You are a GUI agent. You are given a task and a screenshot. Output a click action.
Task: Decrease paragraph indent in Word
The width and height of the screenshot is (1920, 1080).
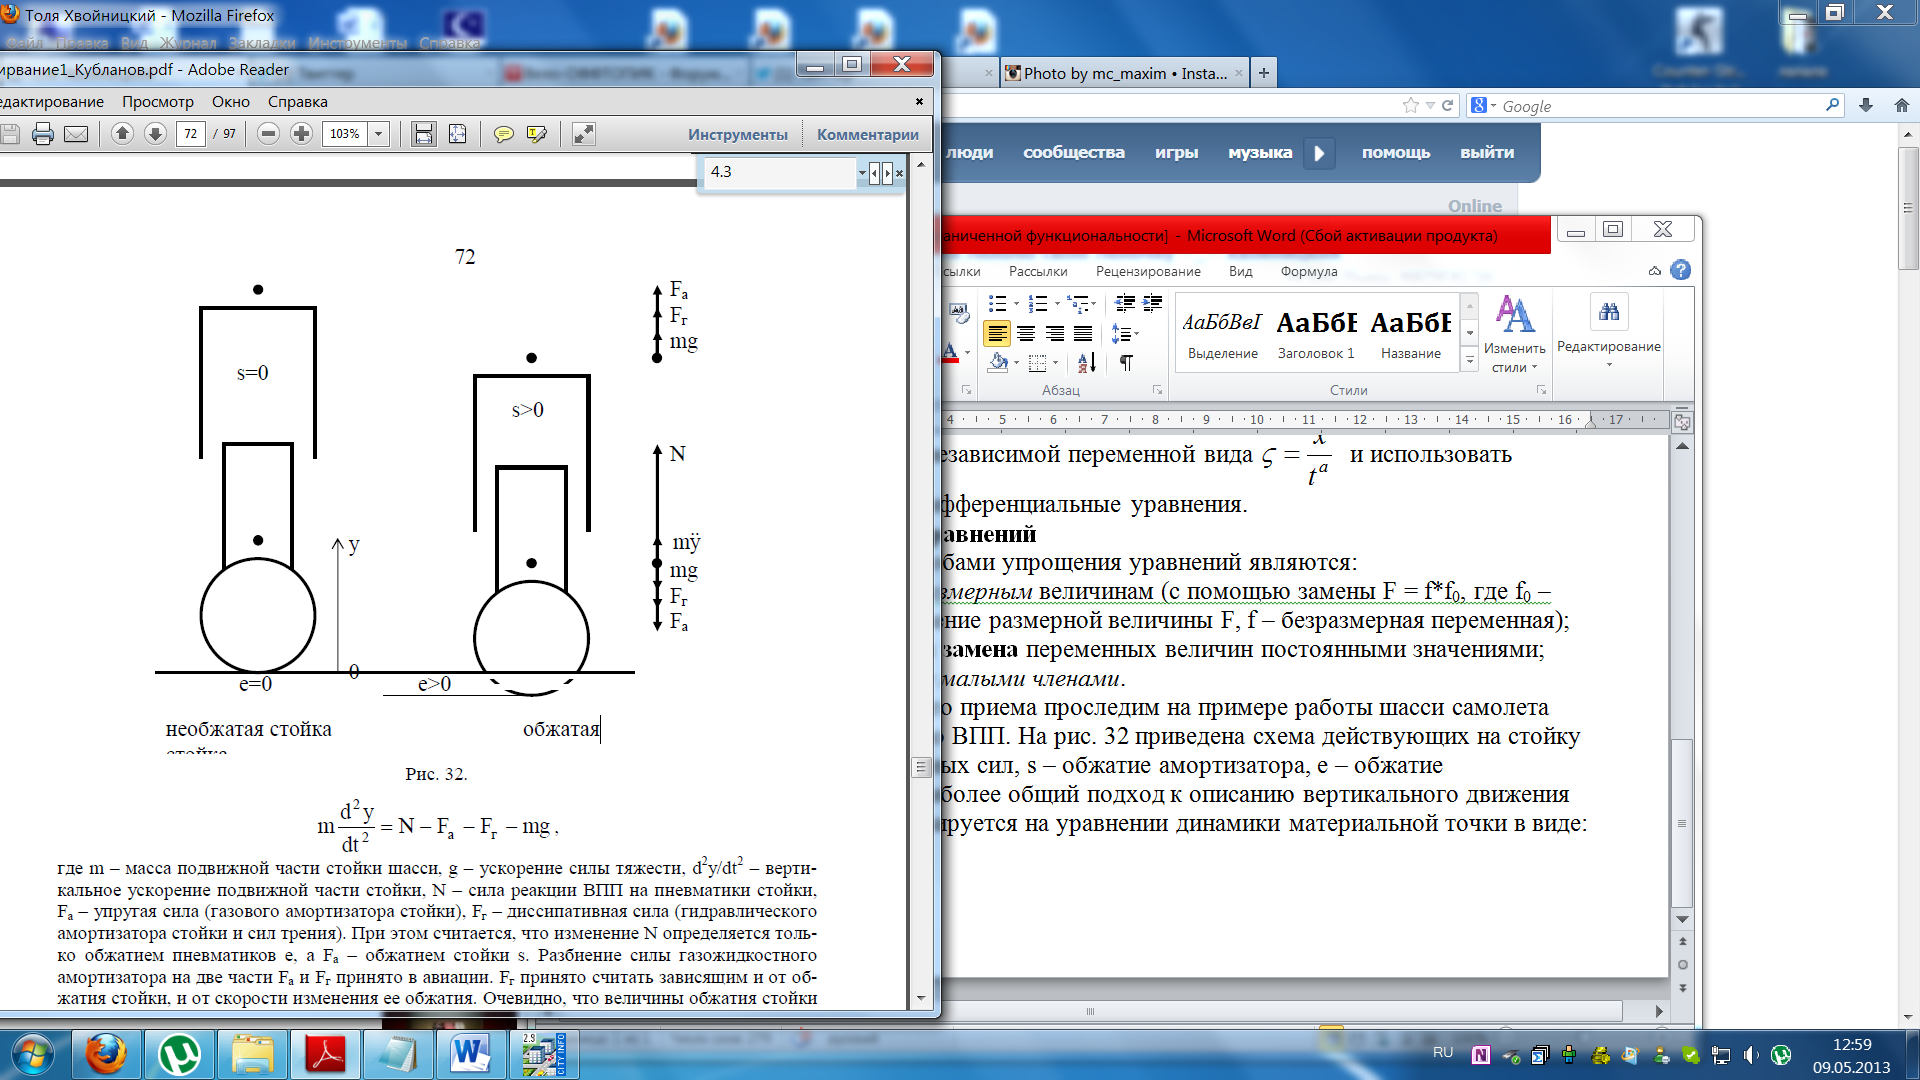click(1125, 303)
